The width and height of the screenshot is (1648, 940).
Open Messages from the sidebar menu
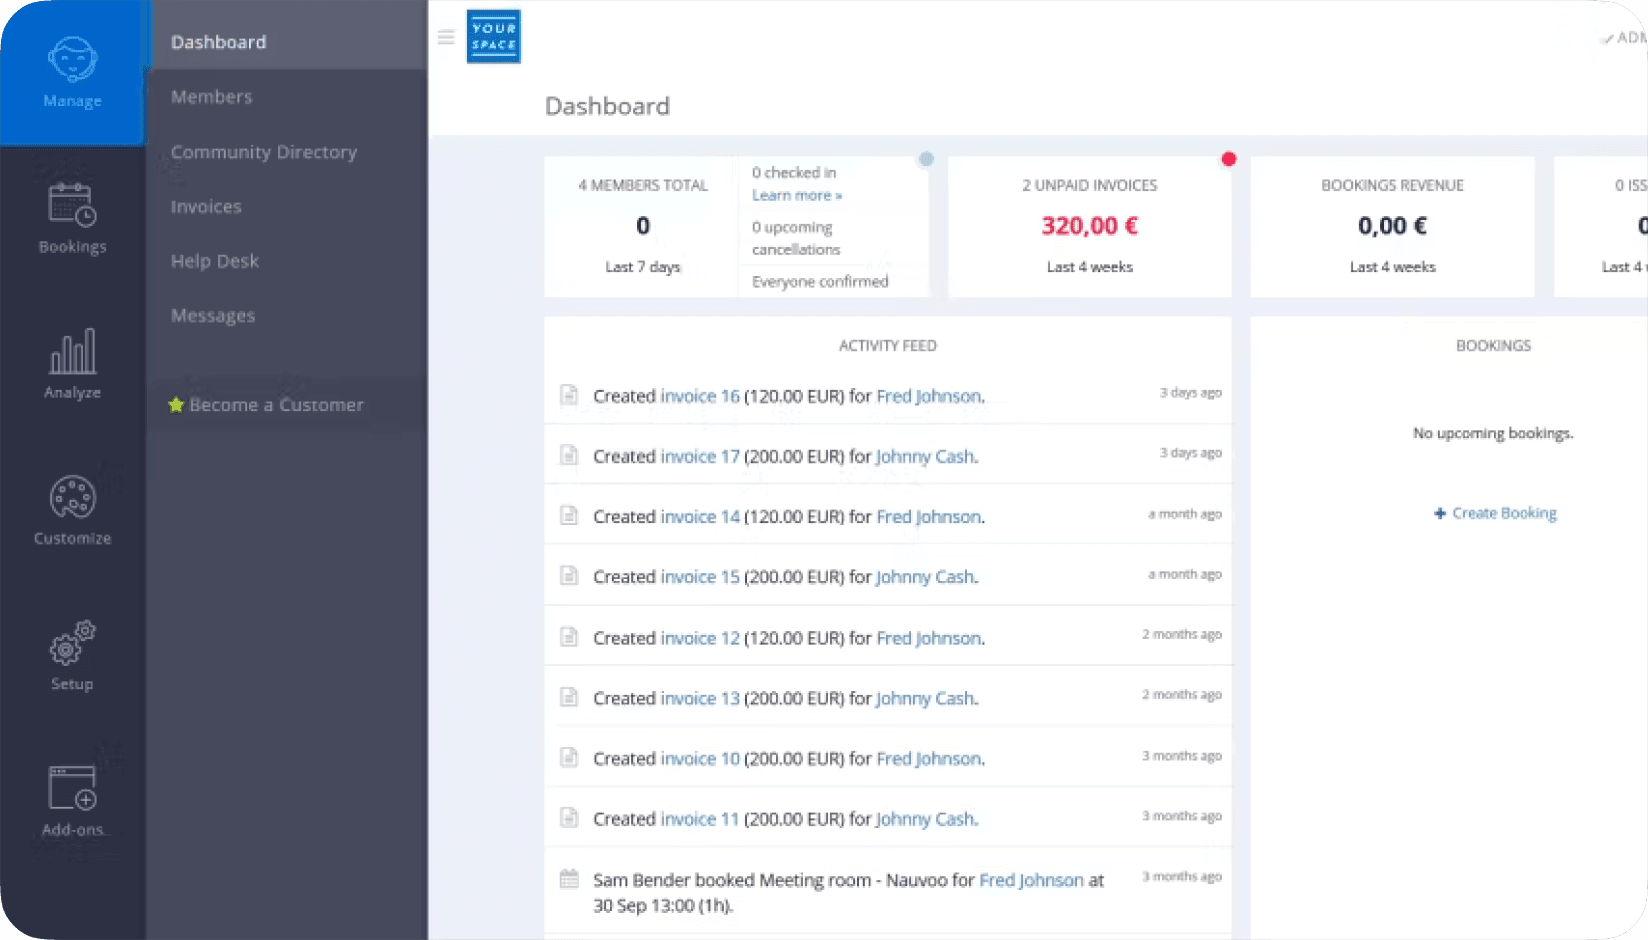coord(212,314)
